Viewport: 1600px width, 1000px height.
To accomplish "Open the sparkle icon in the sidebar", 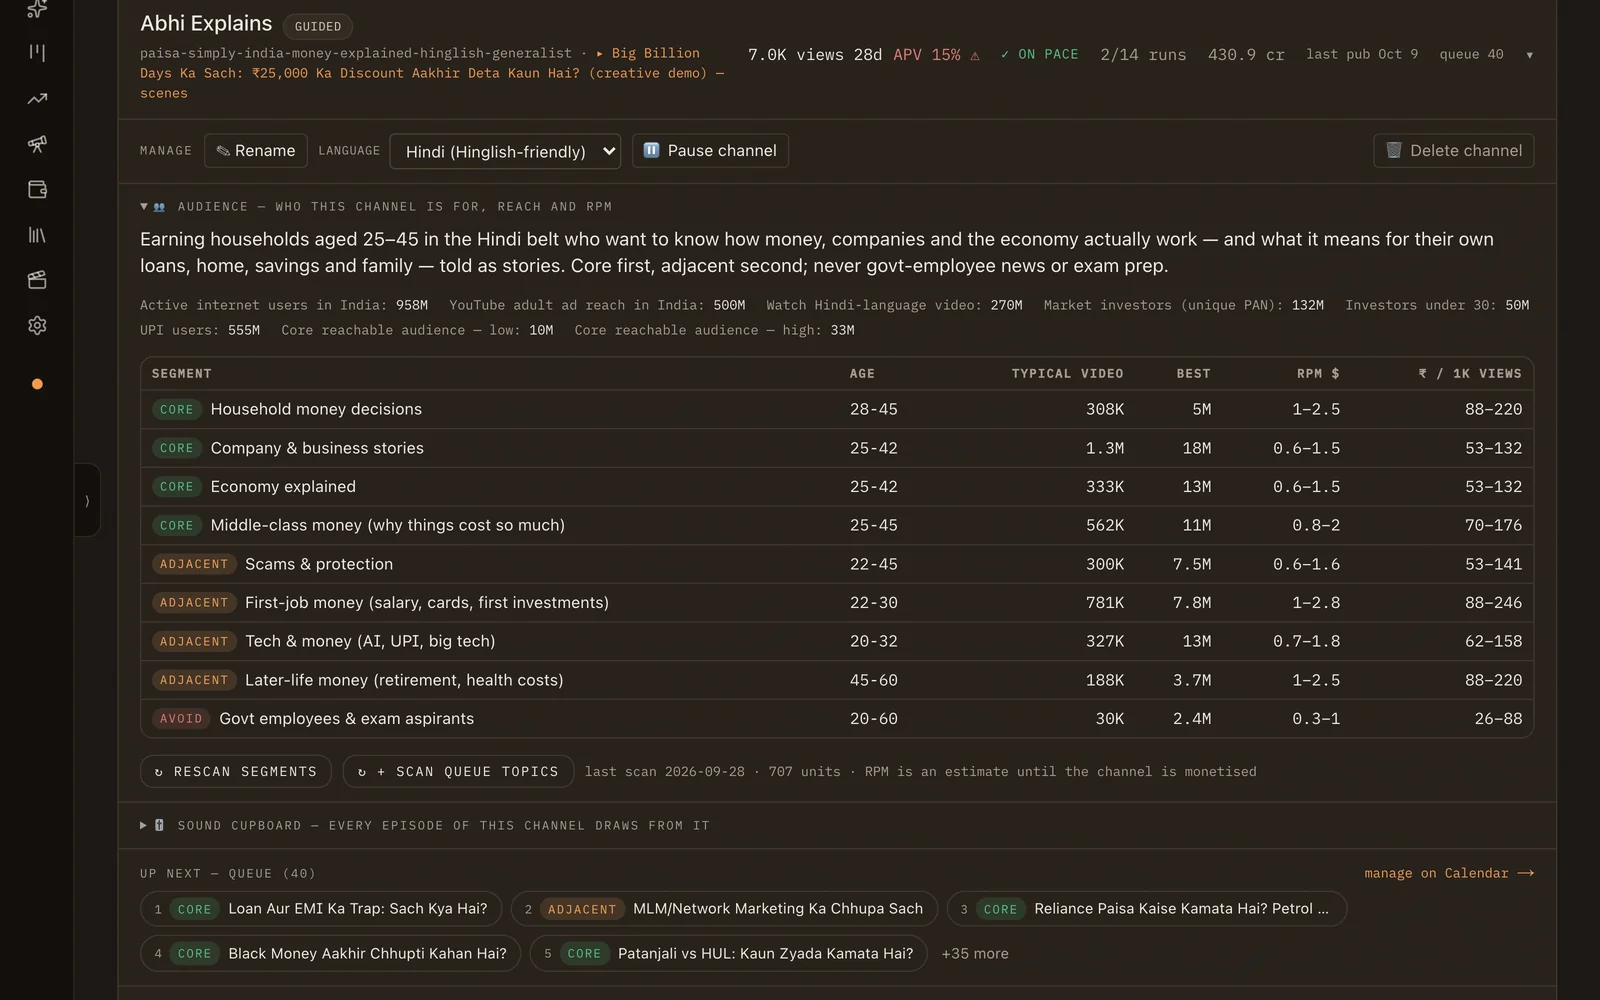I will 37,8.
